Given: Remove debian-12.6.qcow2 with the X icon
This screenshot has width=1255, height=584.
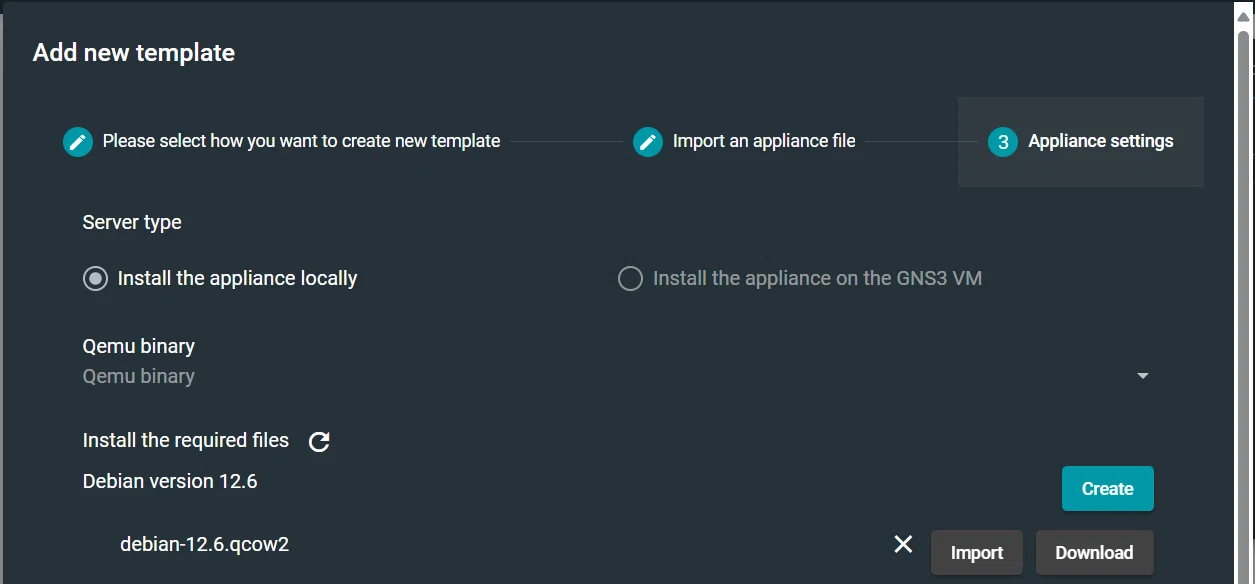Looking at the screenshot, I should pyautogui.click(x=903, y=544).
